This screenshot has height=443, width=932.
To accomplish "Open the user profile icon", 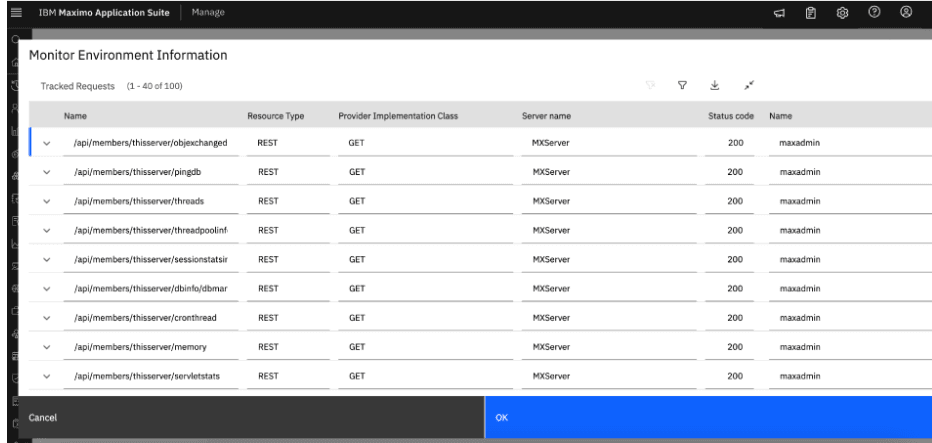I will tap(906, 12).
